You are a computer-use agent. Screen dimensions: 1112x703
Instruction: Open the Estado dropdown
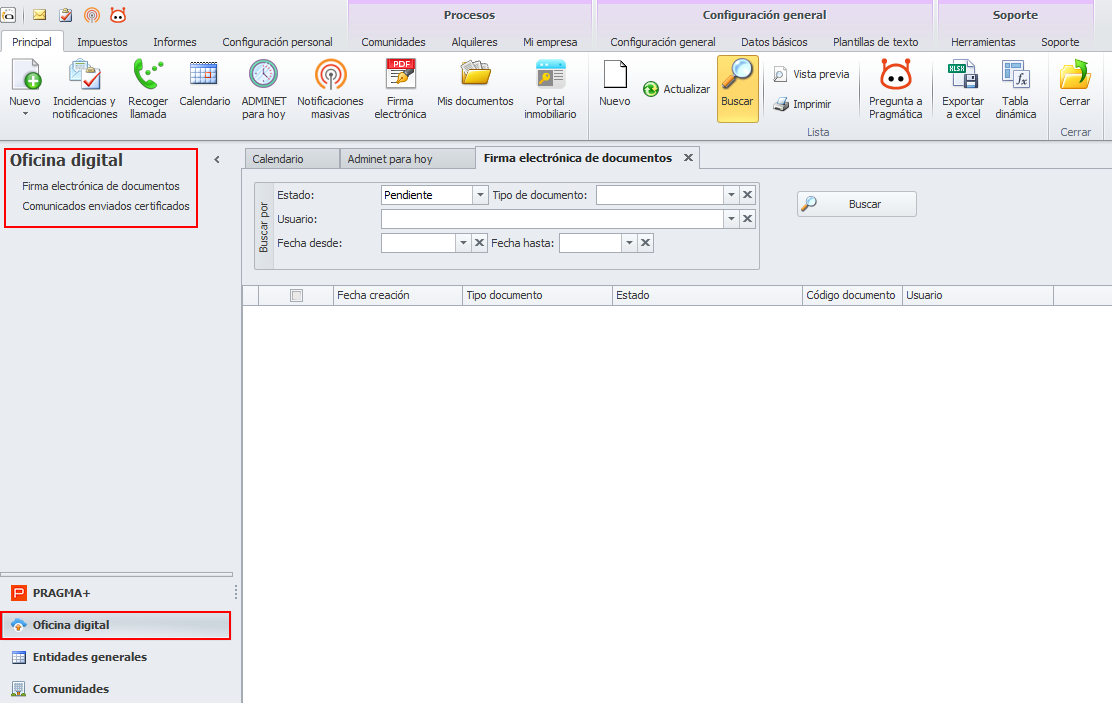click(480, 195)
